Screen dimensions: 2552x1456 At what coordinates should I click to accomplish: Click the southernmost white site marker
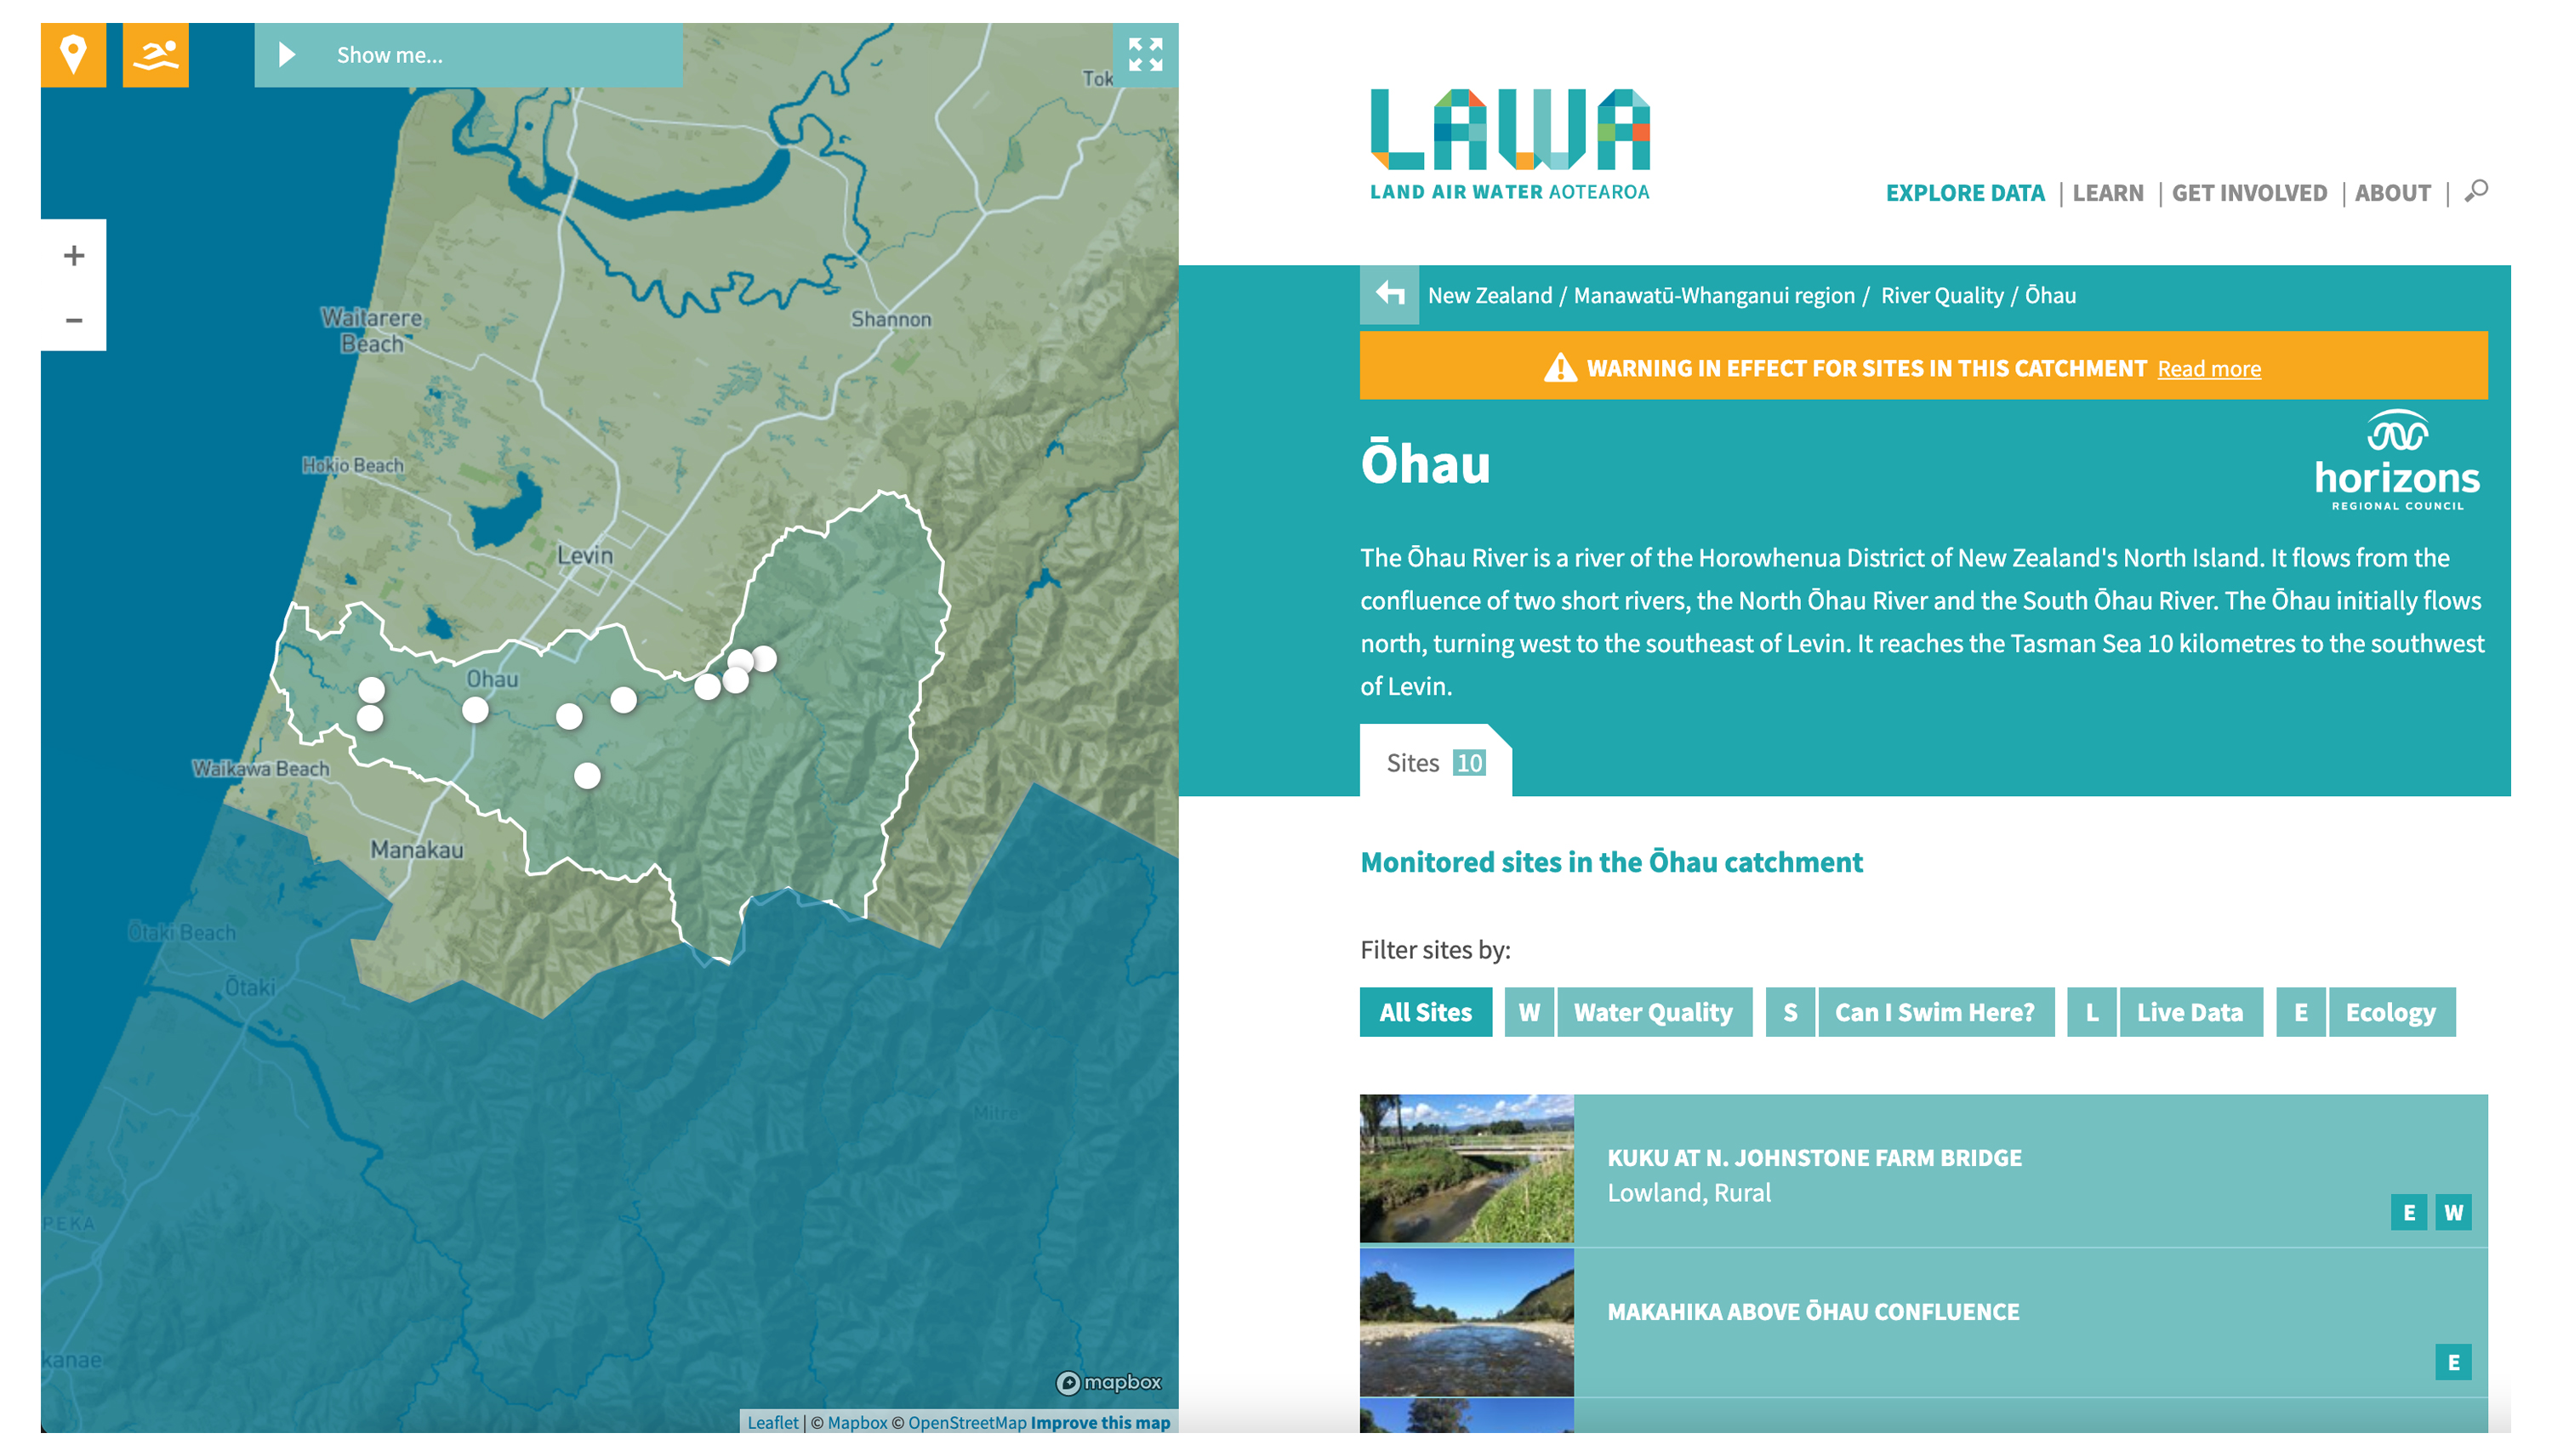tap(587, 775)
